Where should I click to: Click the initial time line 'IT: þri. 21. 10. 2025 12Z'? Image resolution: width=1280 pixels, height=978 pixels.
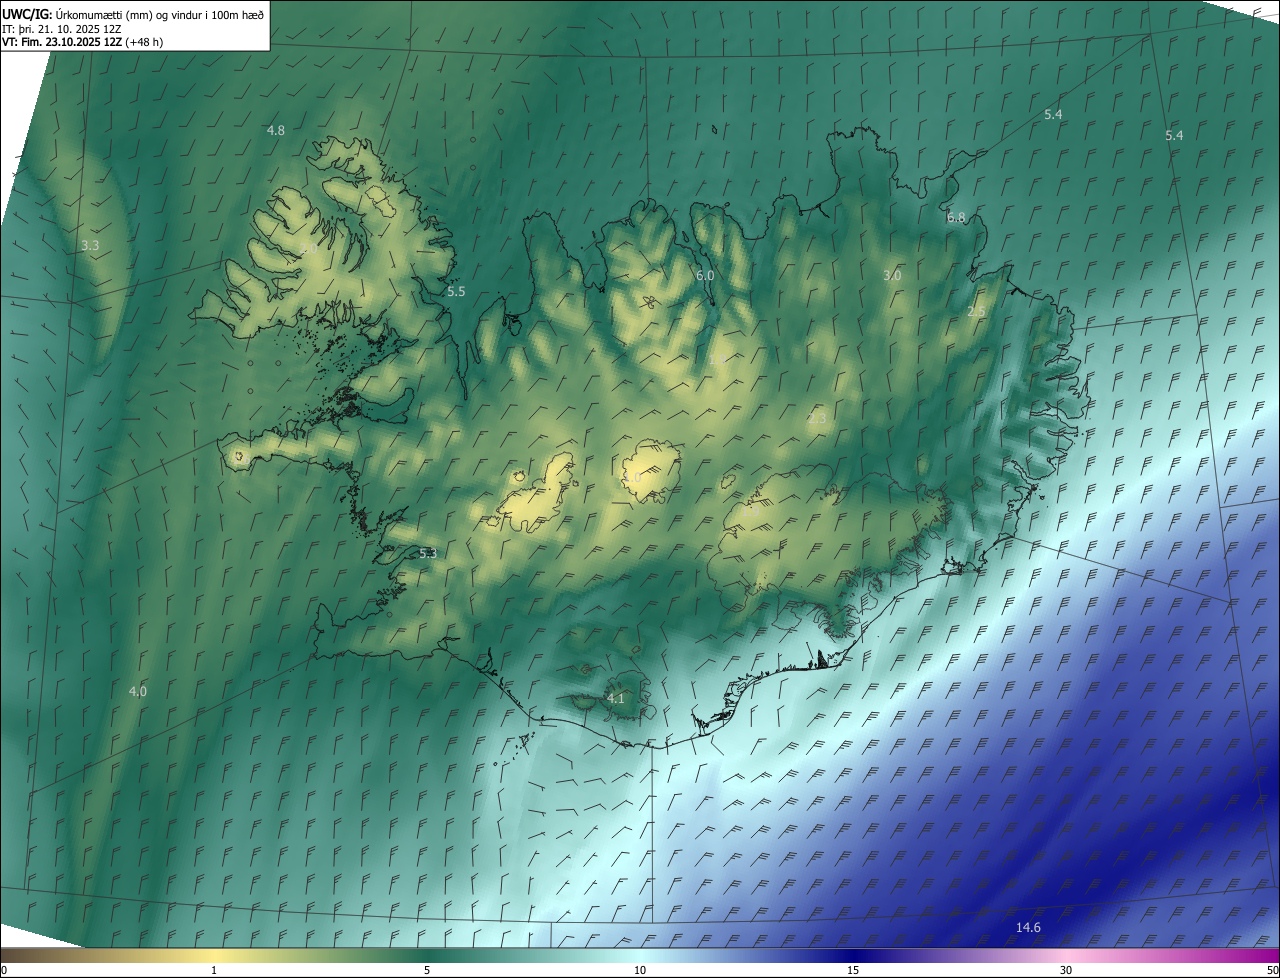62,28
